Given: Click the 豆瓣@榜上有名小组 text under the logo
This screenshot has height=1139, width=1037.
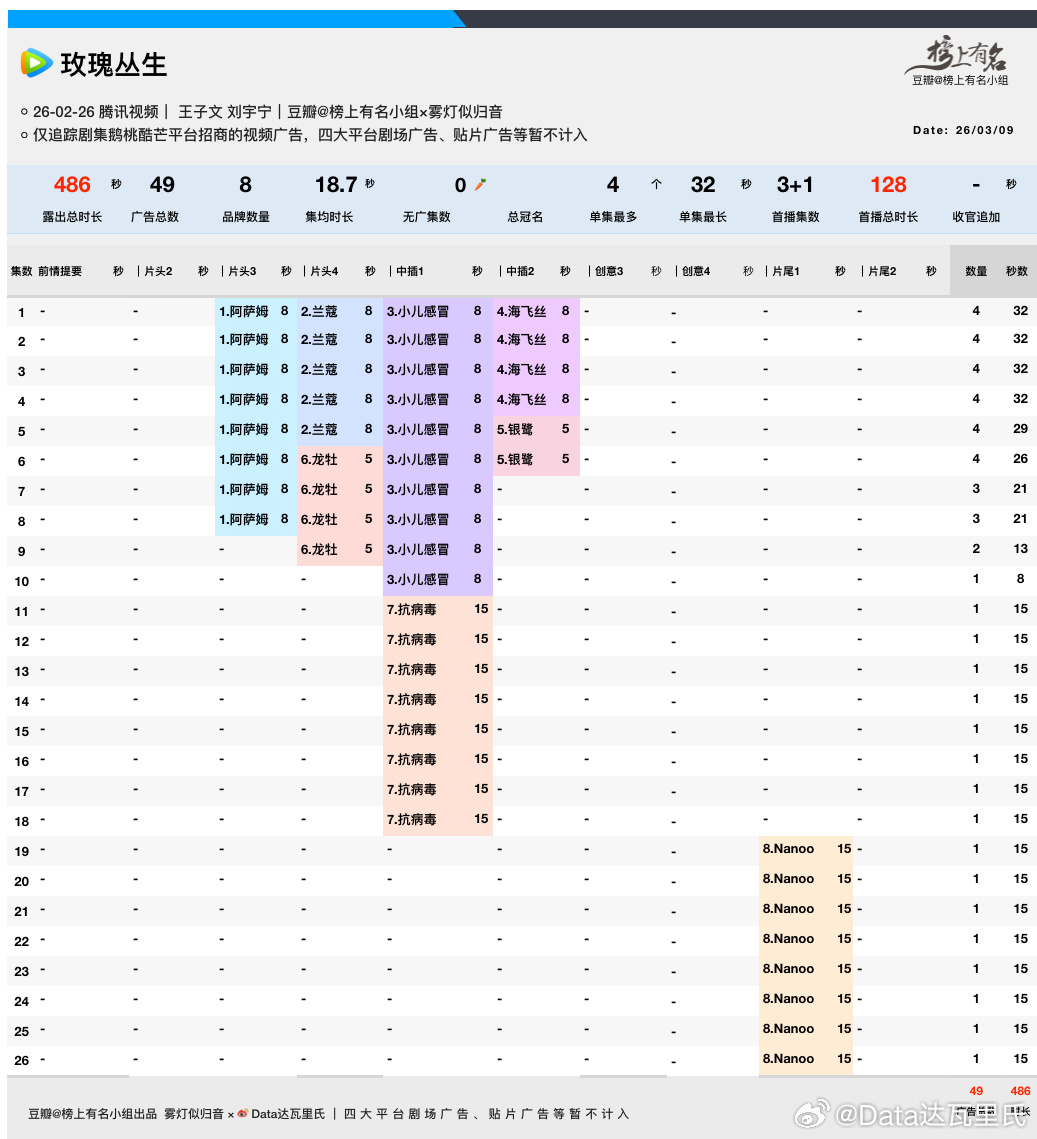Looking at the screenshot, I should (960, 81).
